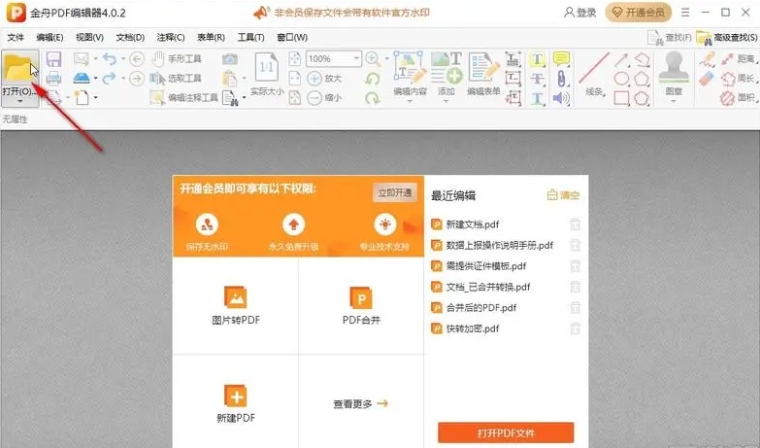Open recent file 数据上报操作说明手册.pdf
The image size is (760, 448).
500,245
